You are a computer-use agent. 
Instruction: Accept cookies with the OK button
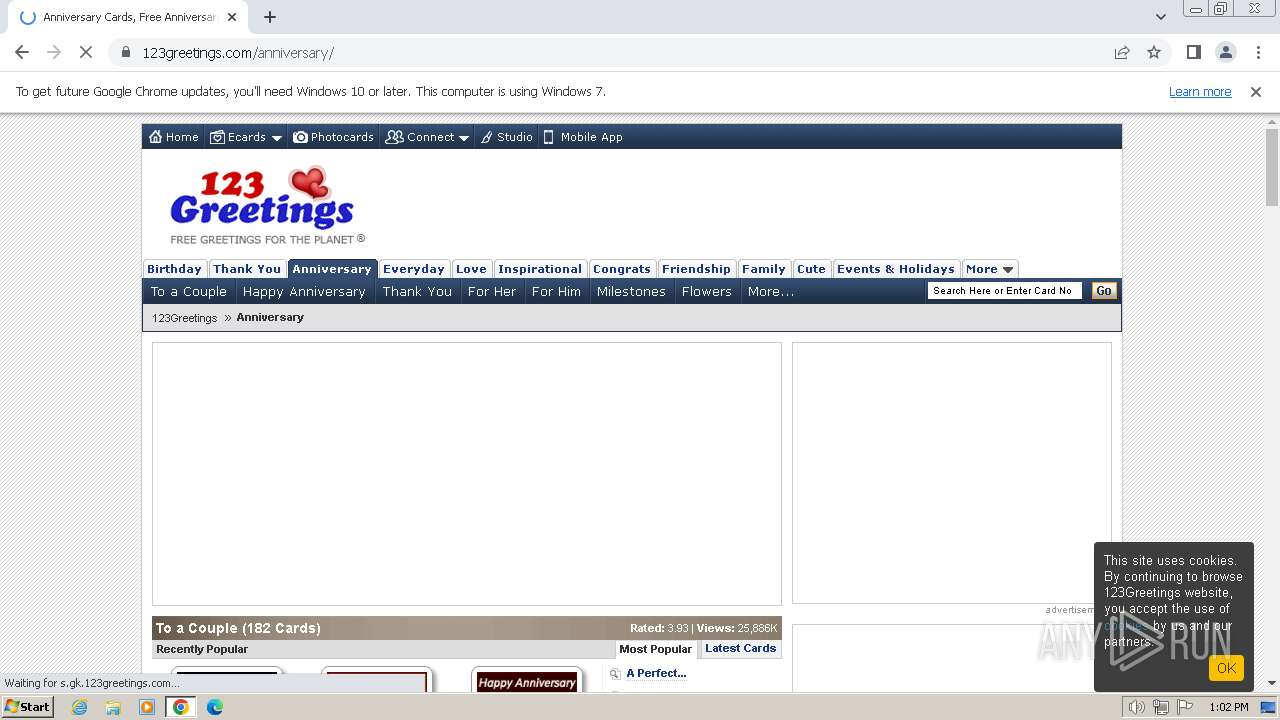tap(1226, 668)
